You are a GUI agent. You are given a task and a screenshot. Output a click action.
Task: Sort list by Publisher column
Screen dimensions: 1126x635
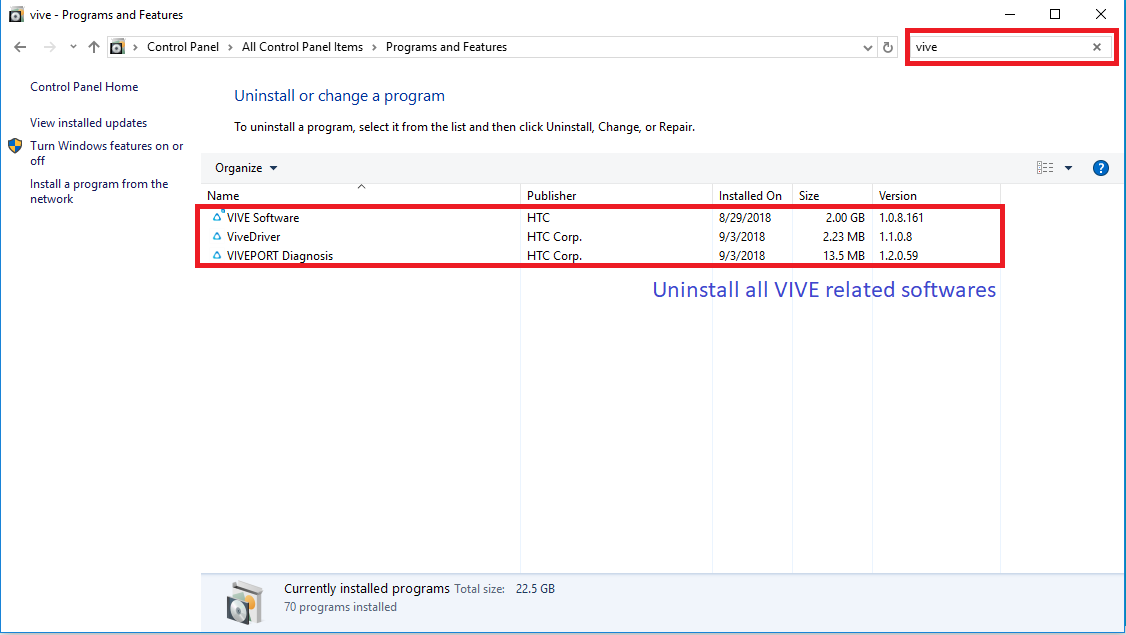[616, 195]
